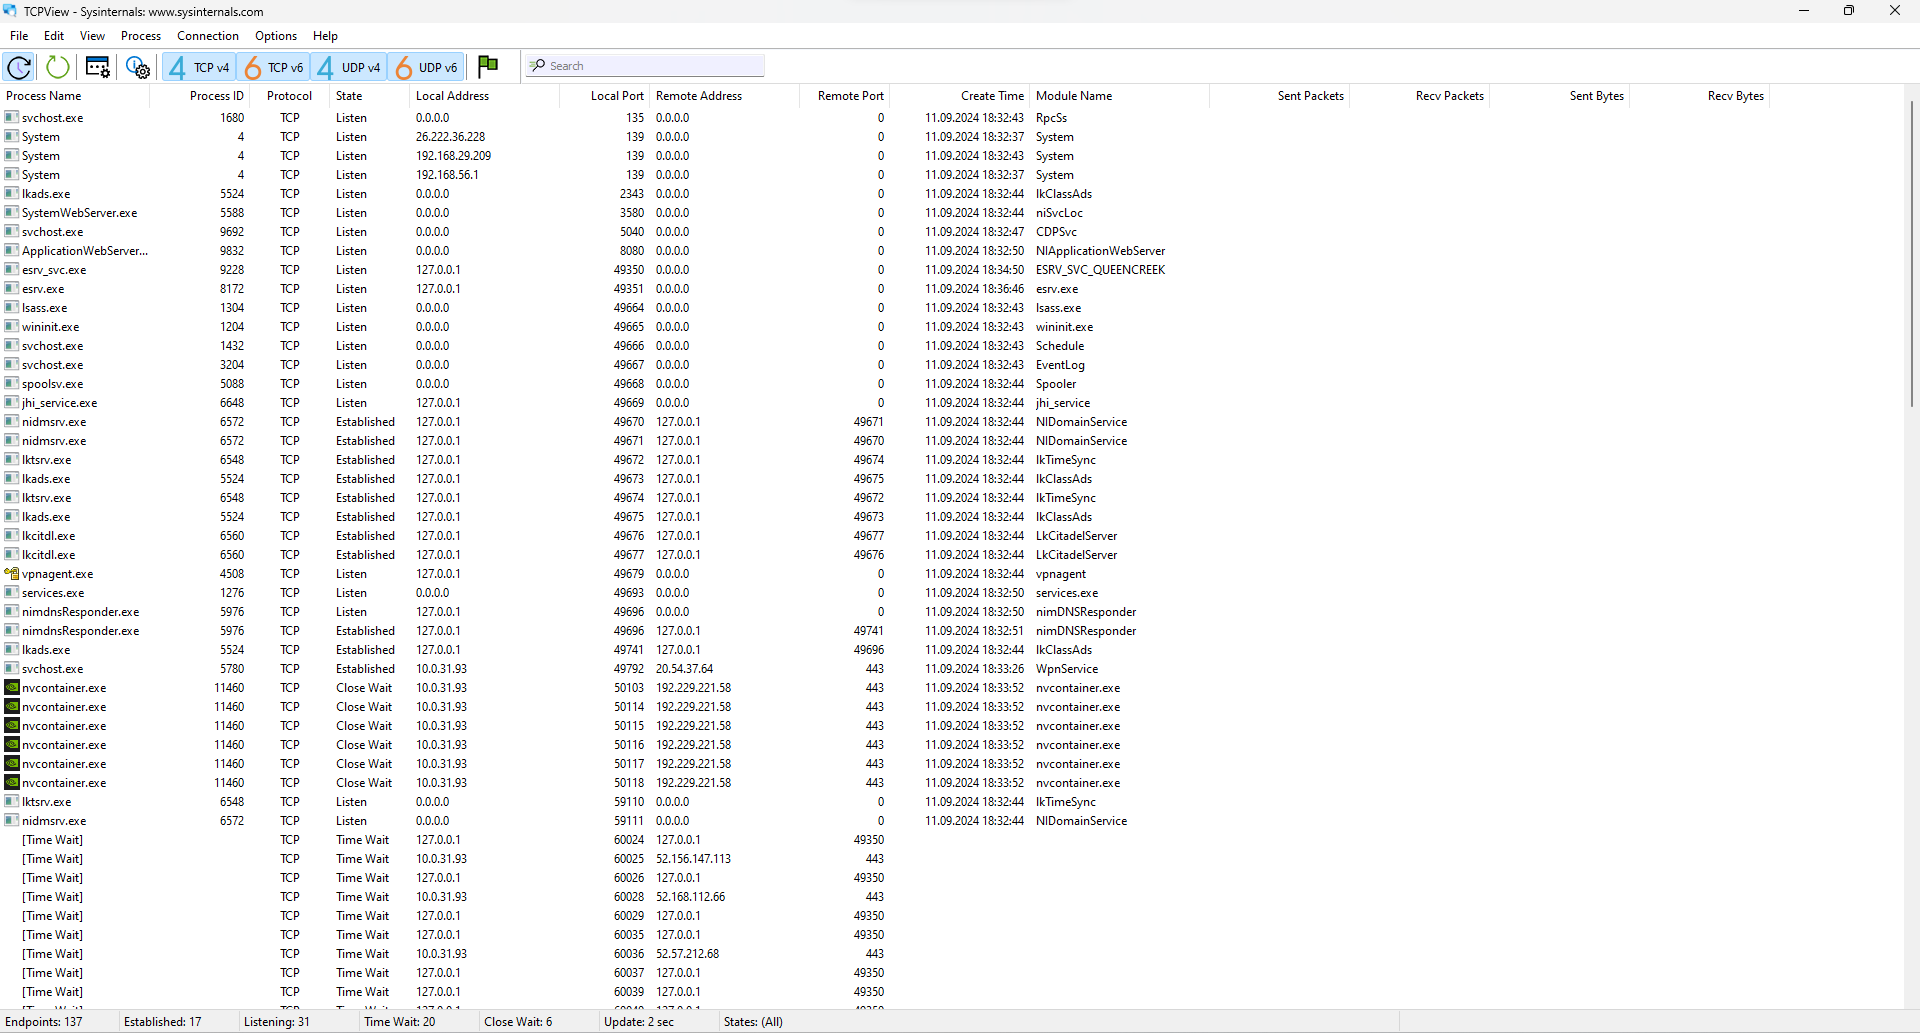Toggle the TCP v4 filter
This screenshot has height=1033, width=1920.
[199, 67]
